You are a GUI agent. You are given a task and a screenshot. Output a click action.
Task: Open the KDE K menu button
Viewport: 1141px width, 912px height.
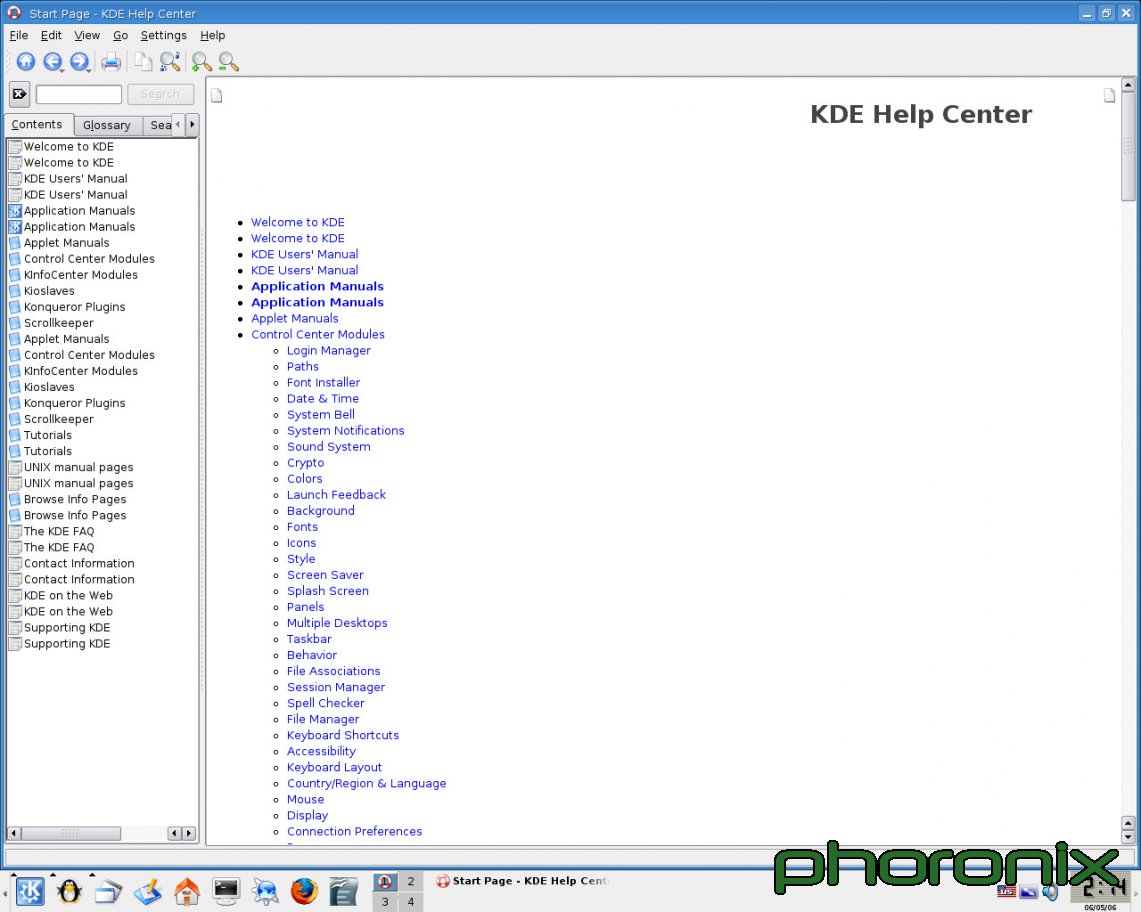point(30,890)
